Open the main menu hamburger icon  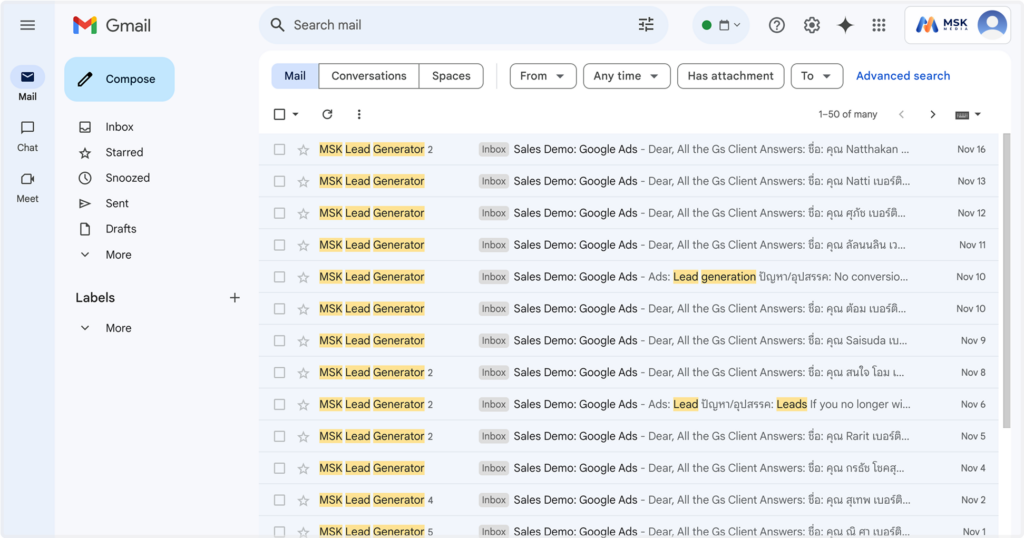tap(27, 25)
